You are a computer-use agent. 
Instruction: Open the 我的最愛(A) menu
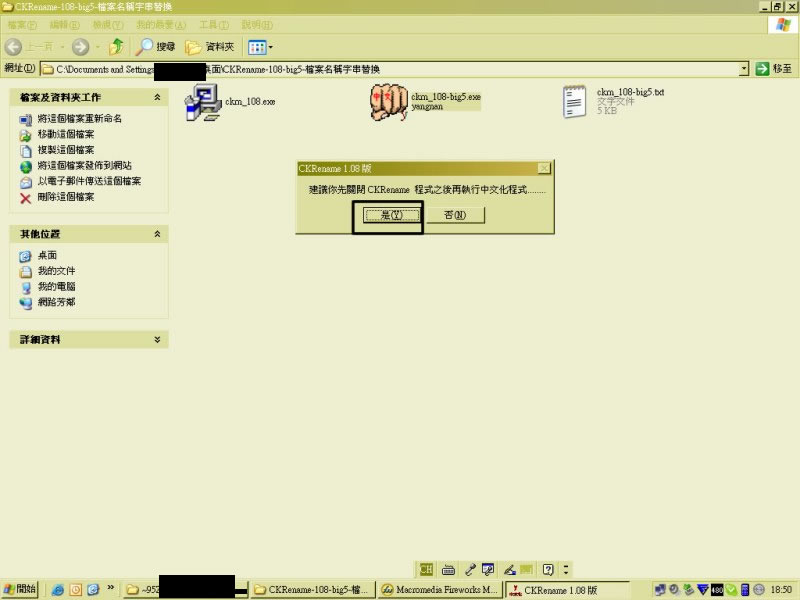click(161, 25)
